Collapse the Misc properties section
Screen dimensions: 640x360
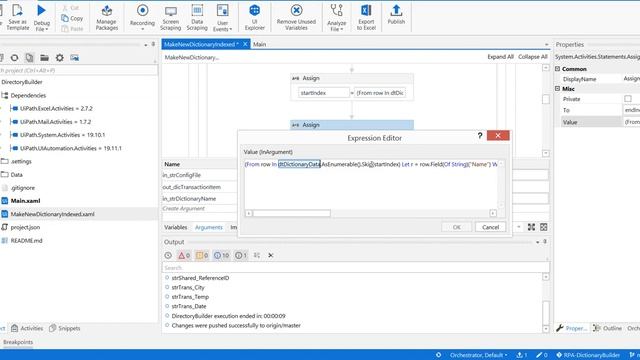click(558, 89)
